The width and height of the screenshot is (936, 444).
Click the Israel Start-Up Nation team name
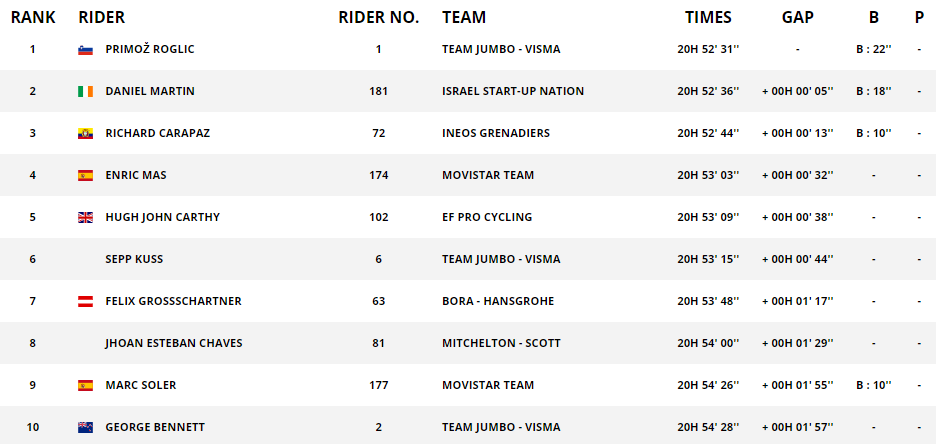click(x=513, y=91)
